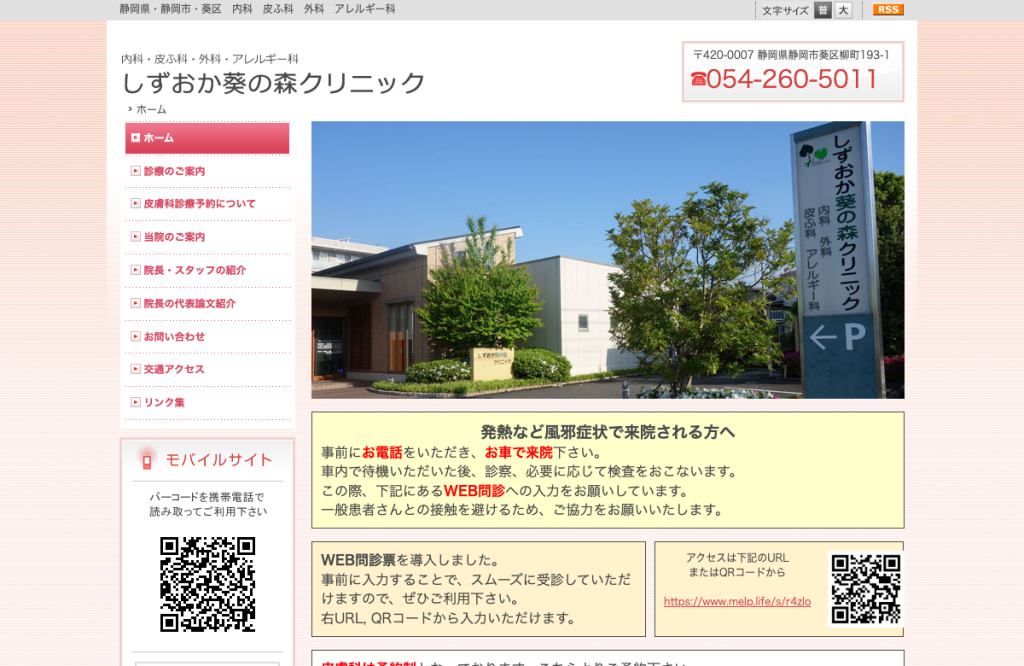The height and width of the screenshot is (666, 1024).
Task: Click address text 静岡県静岡市葵区柳町193-1
Action: [x=823, y=56]
